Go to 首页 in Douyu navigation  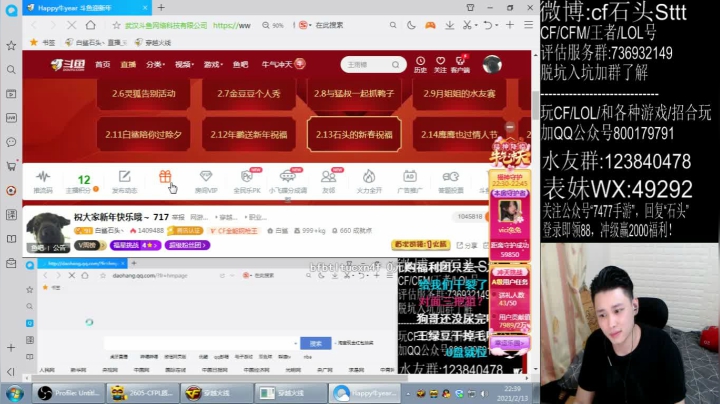102,64
